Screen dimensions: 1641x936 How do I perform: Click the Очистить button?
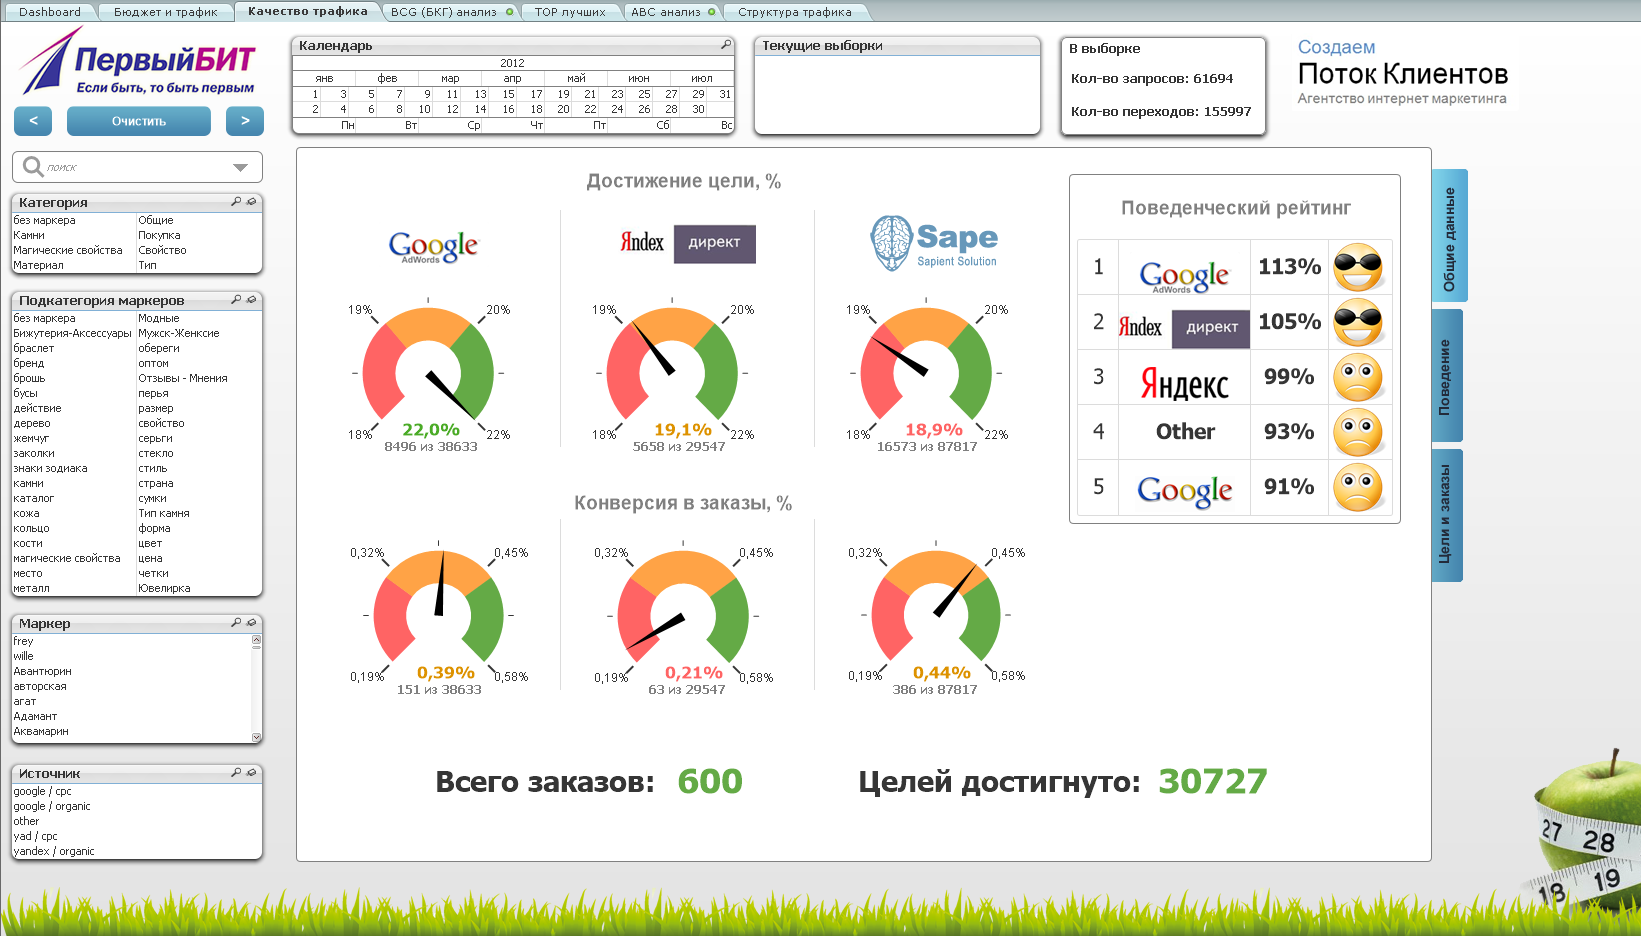point(139,121)
